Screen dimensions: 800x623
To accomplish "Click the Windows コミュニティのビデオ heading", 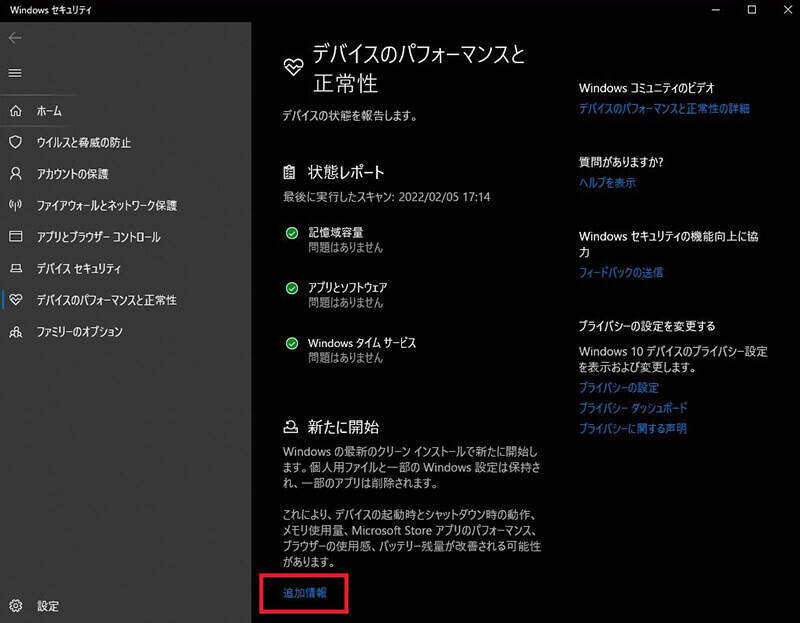I will [x=646, y=88].
